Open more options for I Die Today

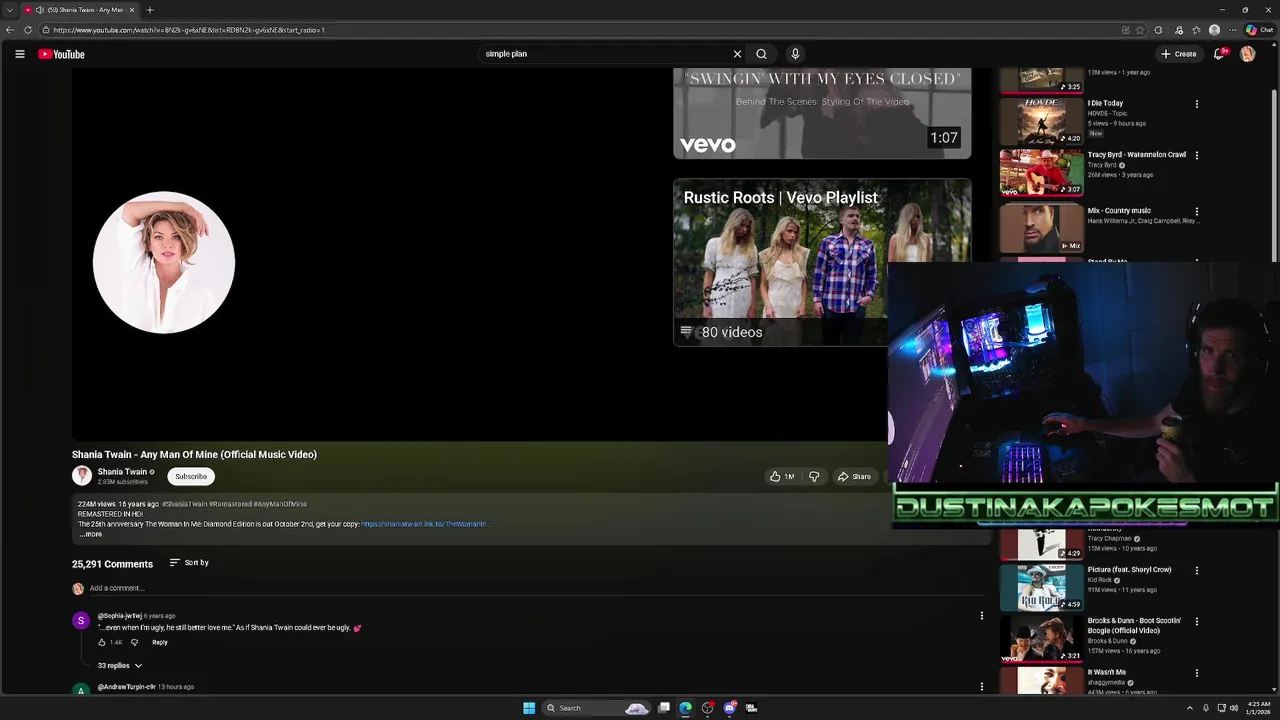[1197, 104]
